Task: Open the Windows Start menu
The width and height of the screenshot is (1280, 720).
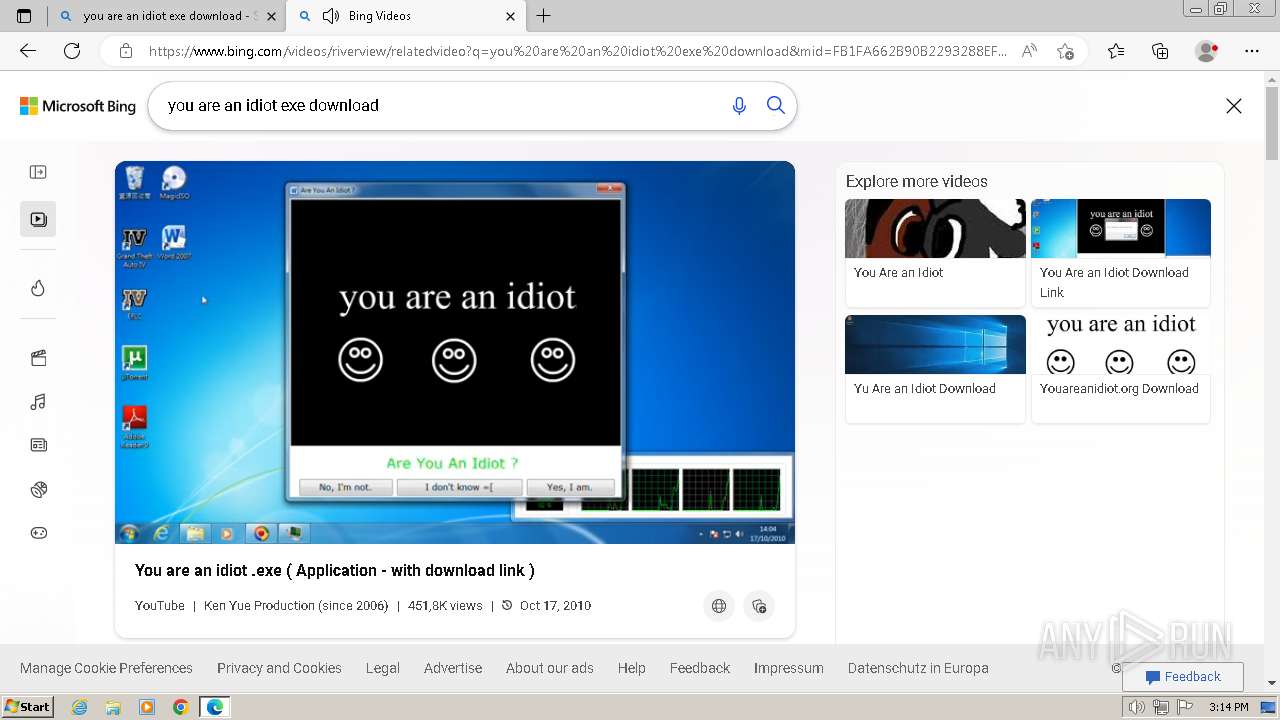Action: (27, 707)
